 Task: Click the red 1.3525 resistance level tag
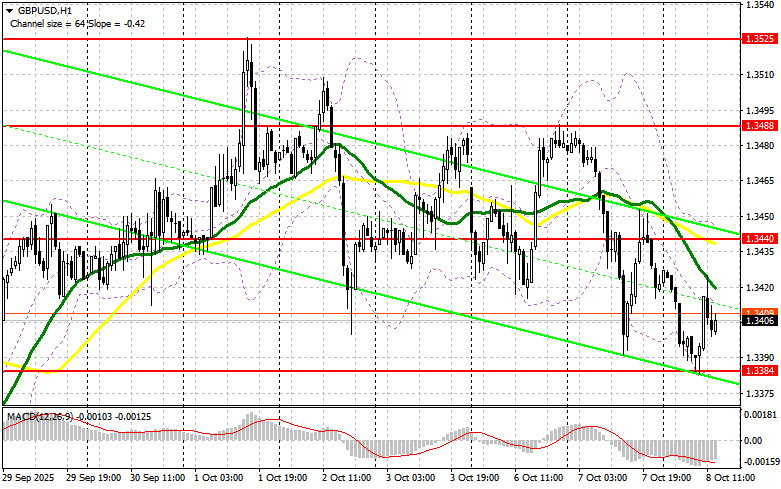point(760,39)
